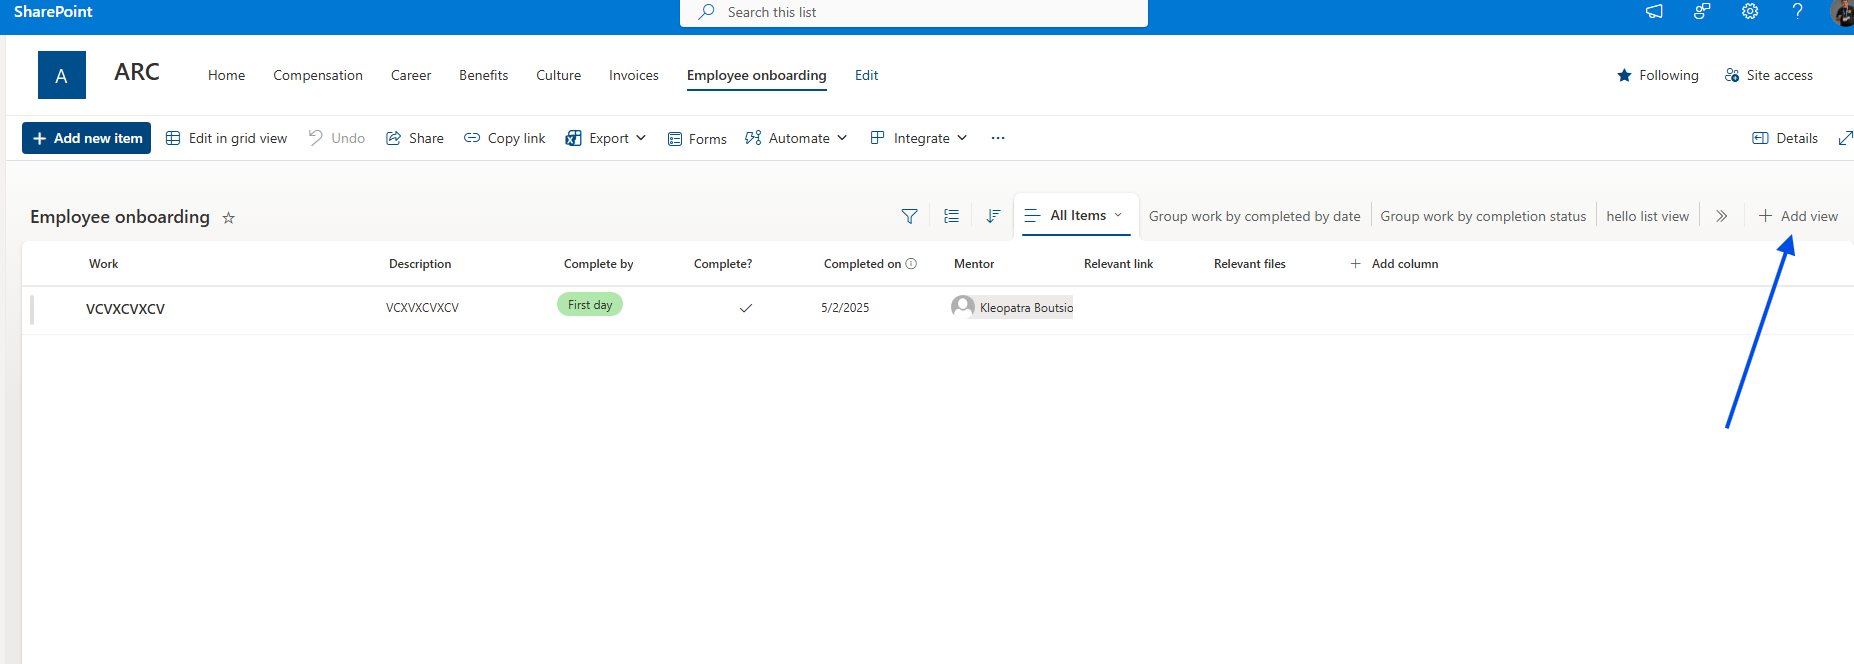Click the filter funnel icon

tap(909, 216)
